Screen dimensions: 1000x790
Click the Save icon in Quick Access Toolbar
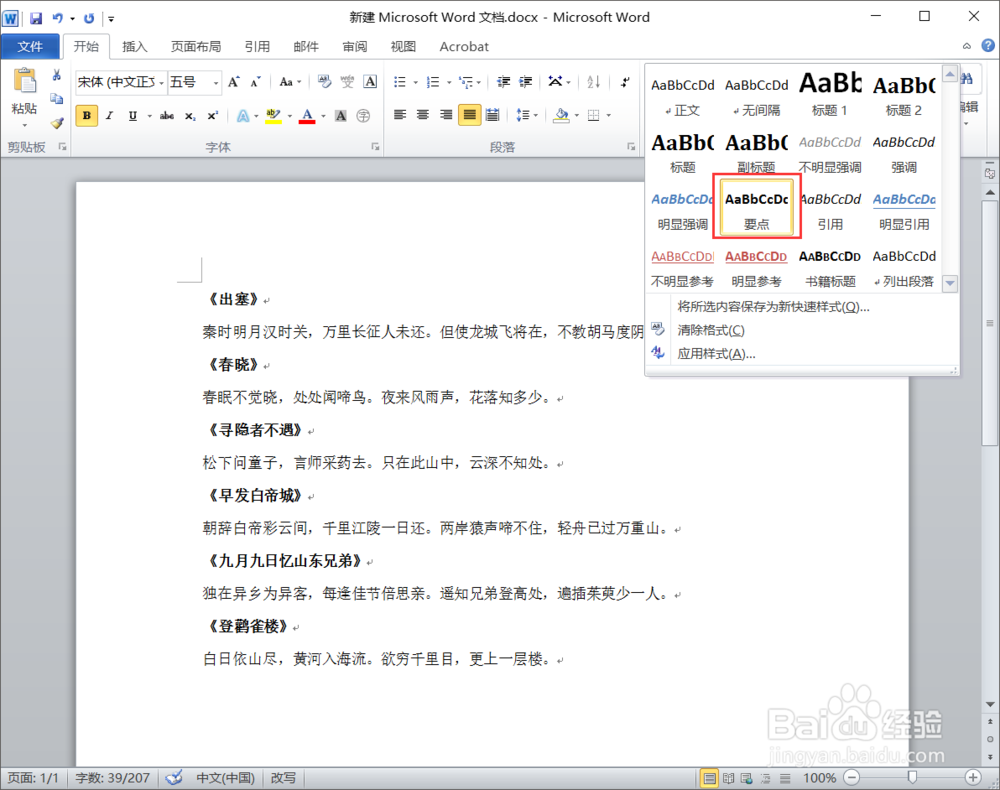[35, 17]
